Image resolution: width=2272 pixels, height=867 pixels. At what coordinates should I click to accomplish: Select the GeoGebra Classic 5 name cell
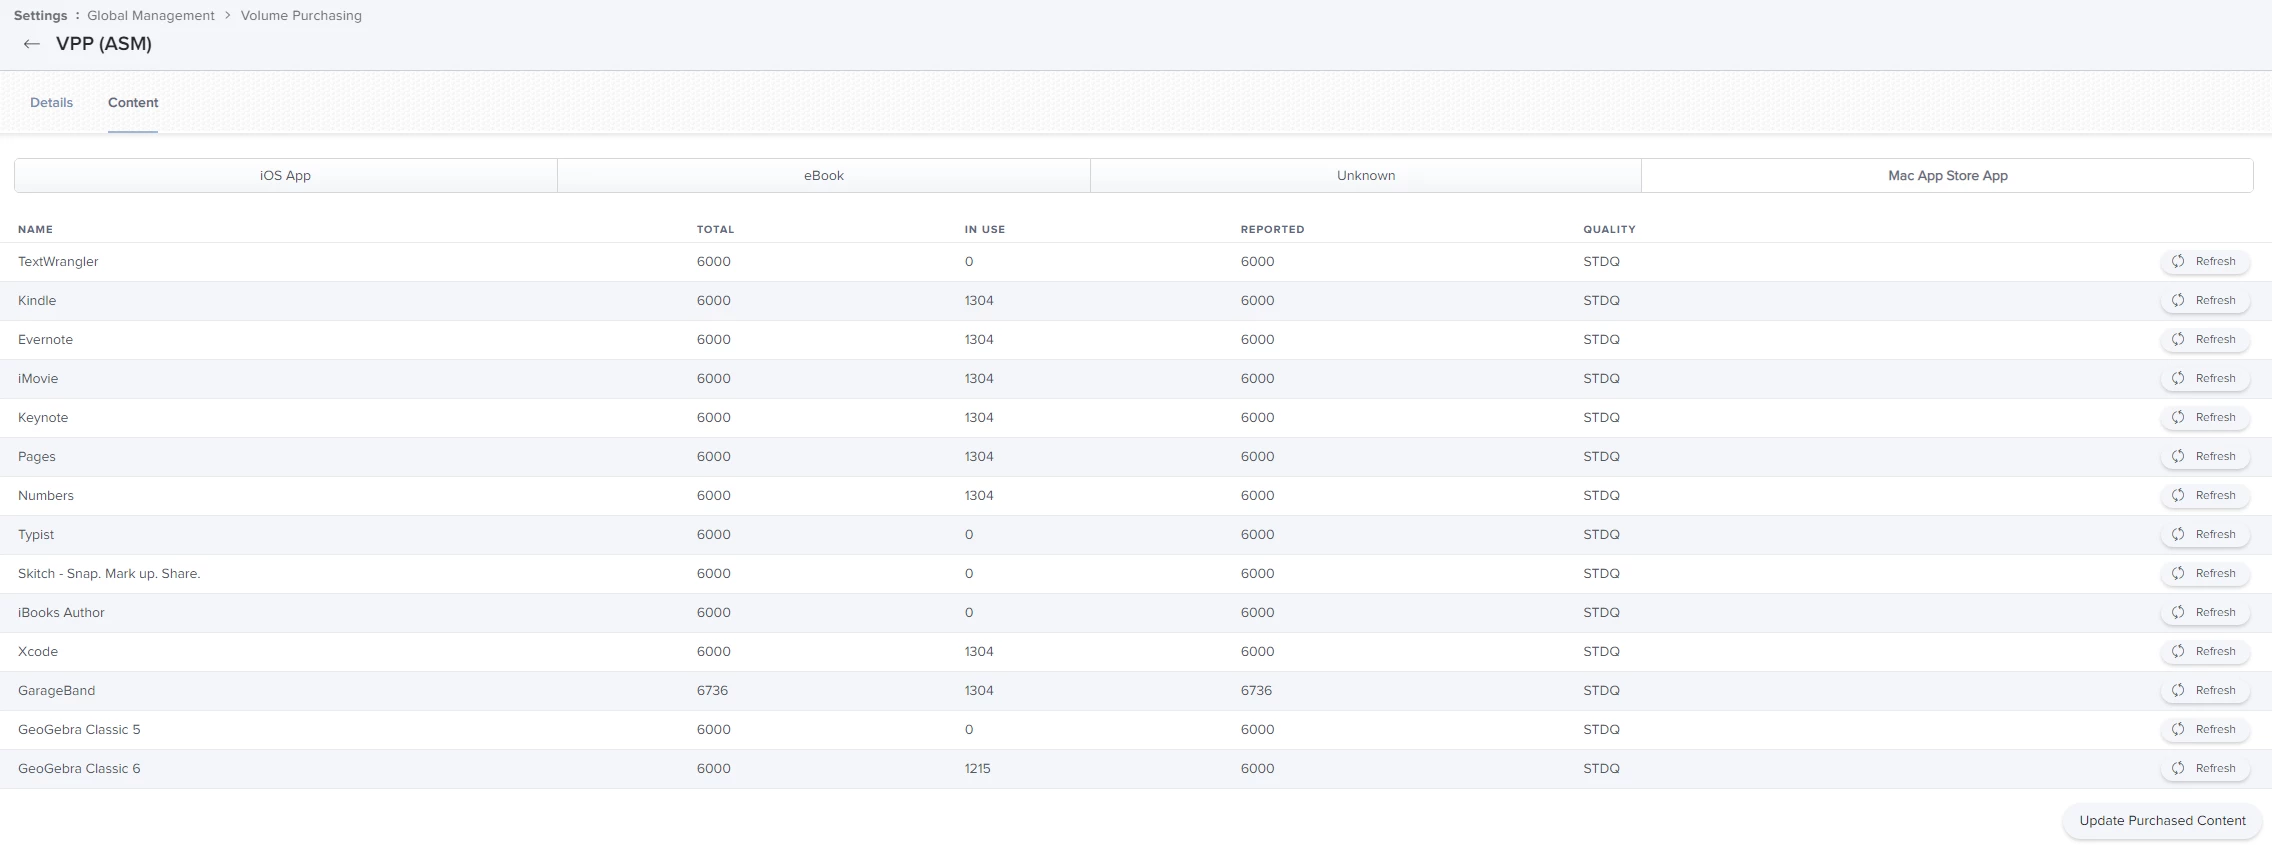[79, 729]
